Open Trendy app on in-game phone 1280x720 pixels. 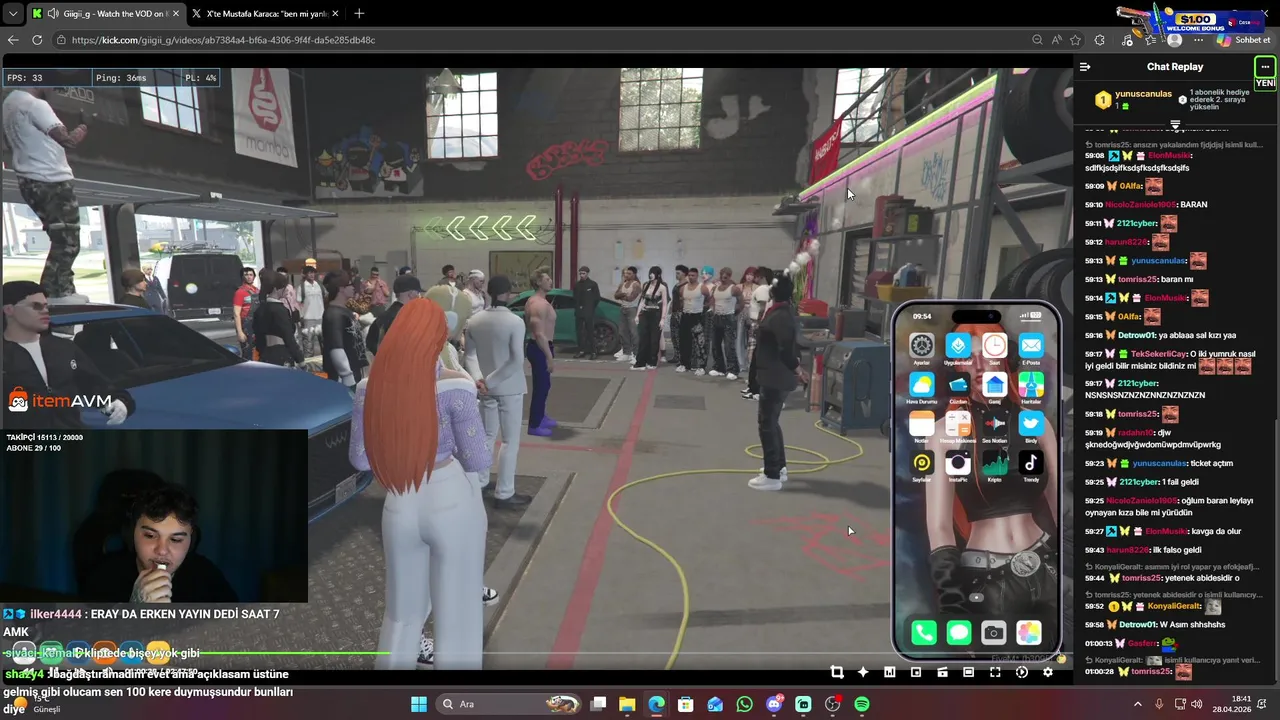point(1031,463)
